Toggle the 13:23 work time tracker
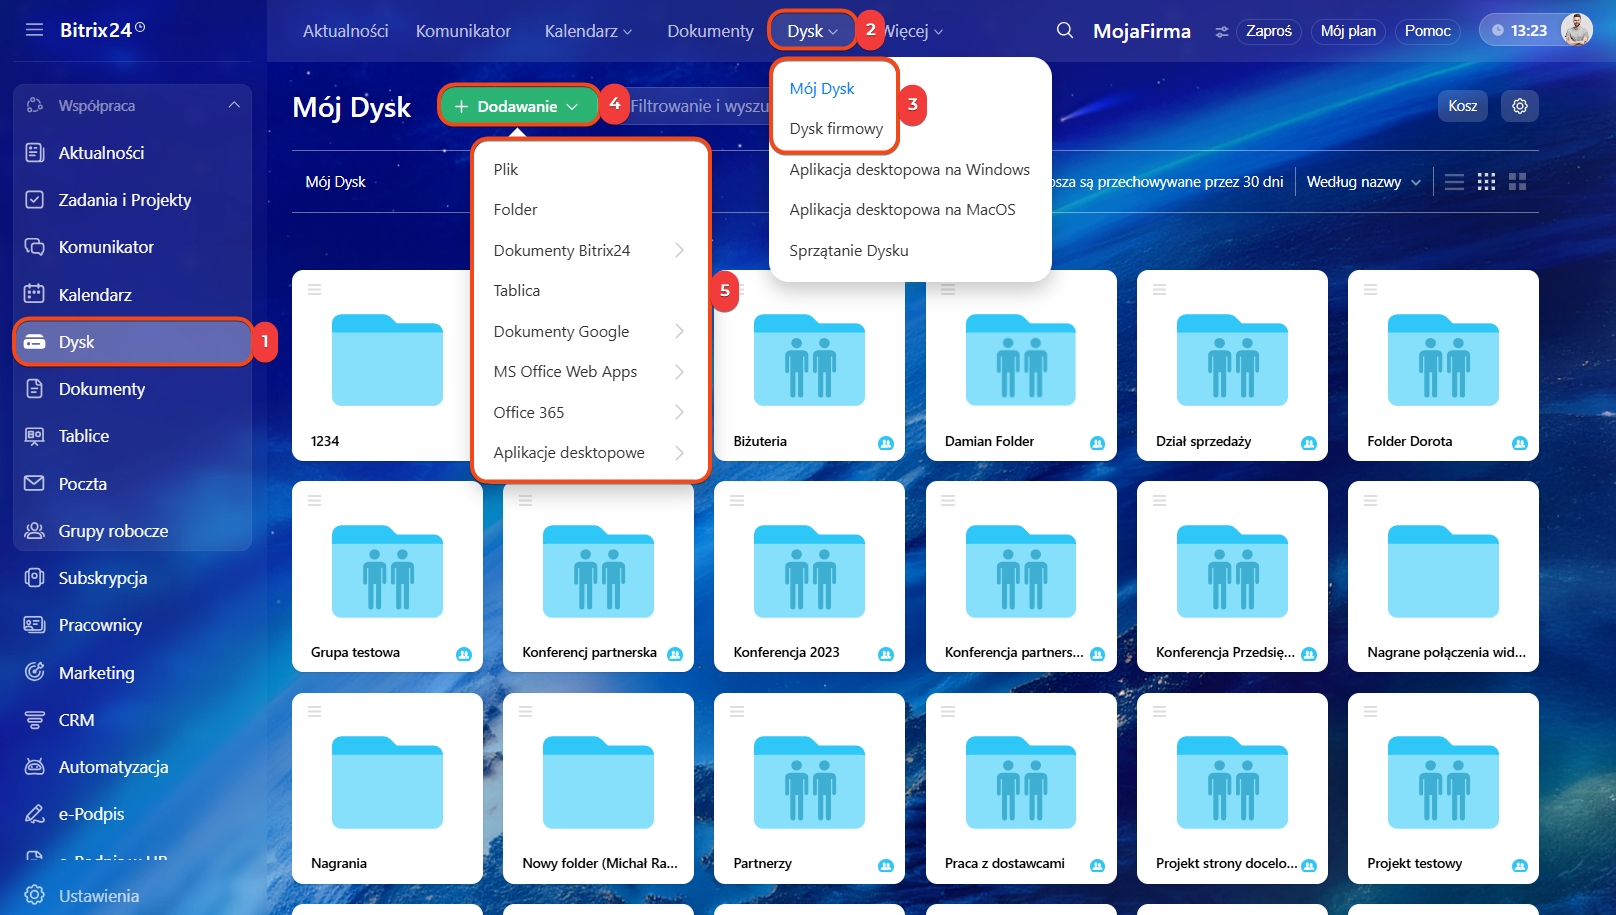1616x915 pixels. pyautogui.click(x=1518, y=31)
